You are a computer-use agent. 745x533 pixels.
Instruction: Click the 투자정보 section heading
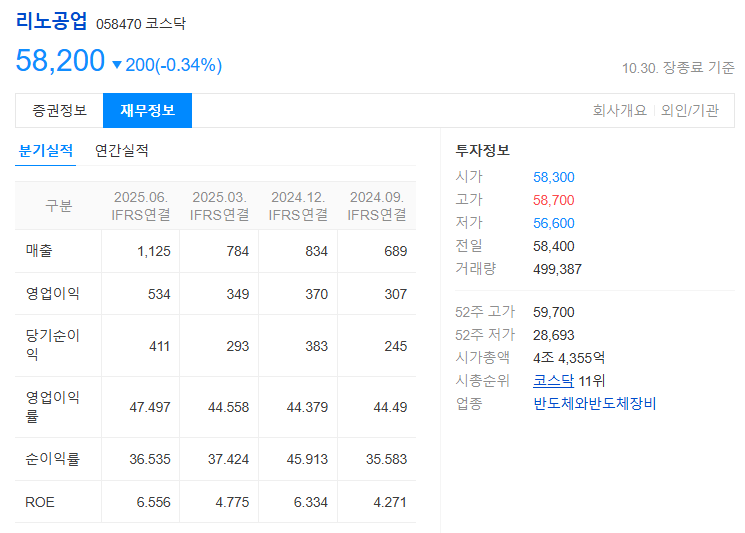[x=483, y=151]
